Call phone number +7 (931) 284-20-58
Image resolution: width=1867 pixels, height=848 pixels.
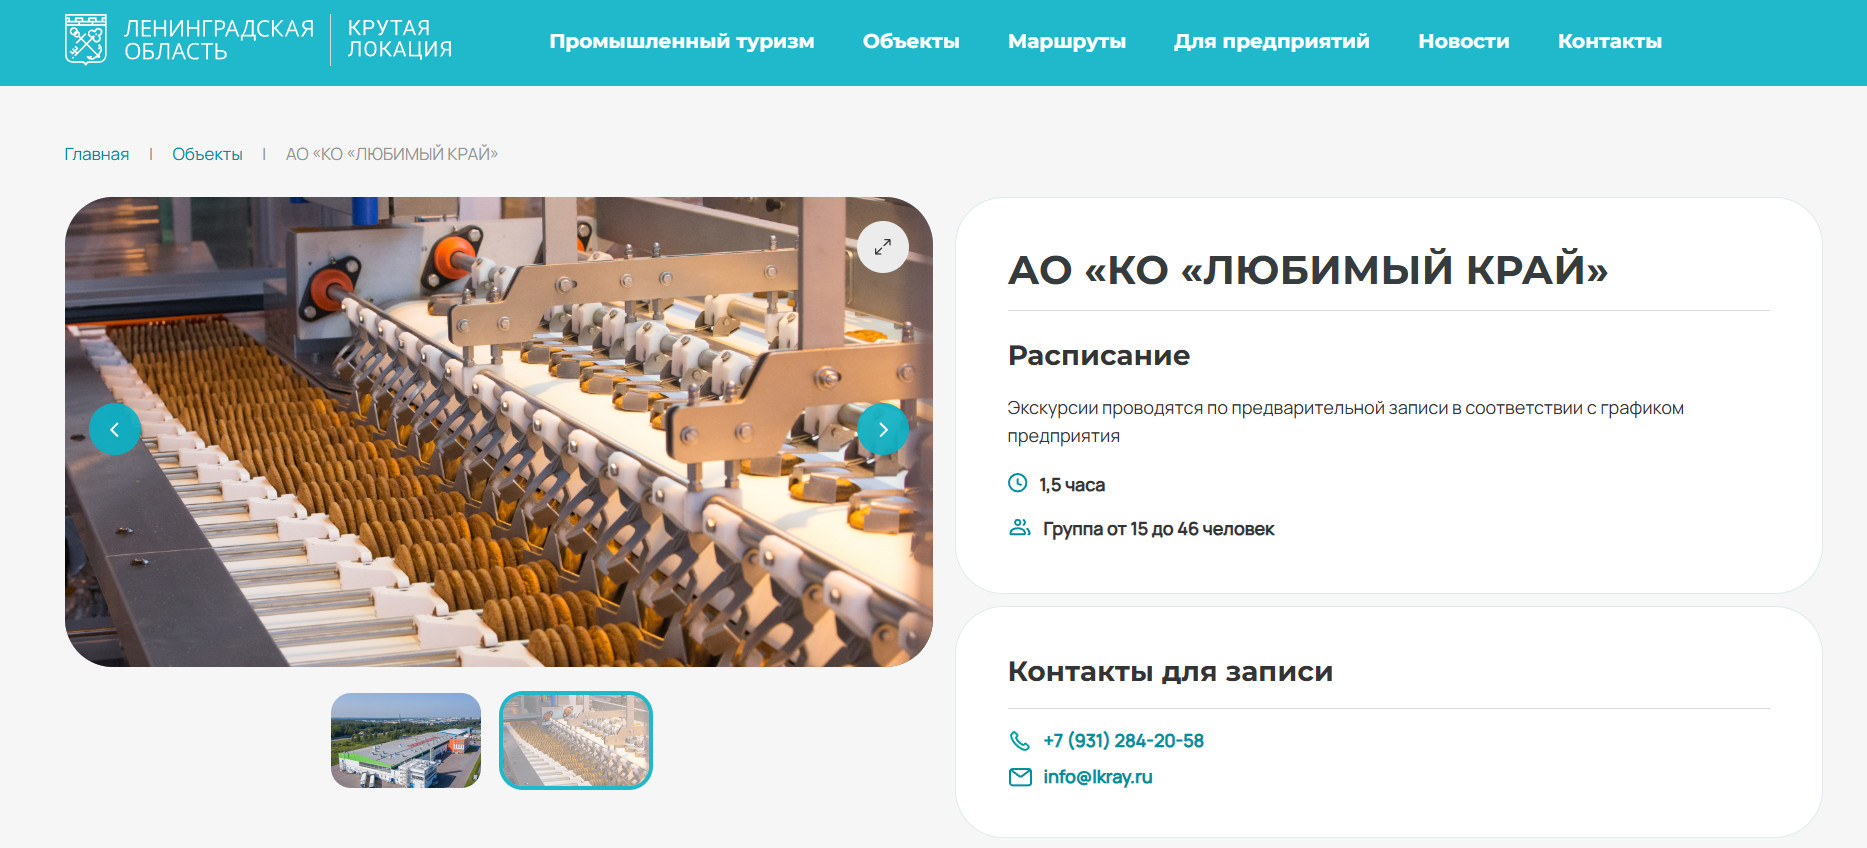[1123, 741]
